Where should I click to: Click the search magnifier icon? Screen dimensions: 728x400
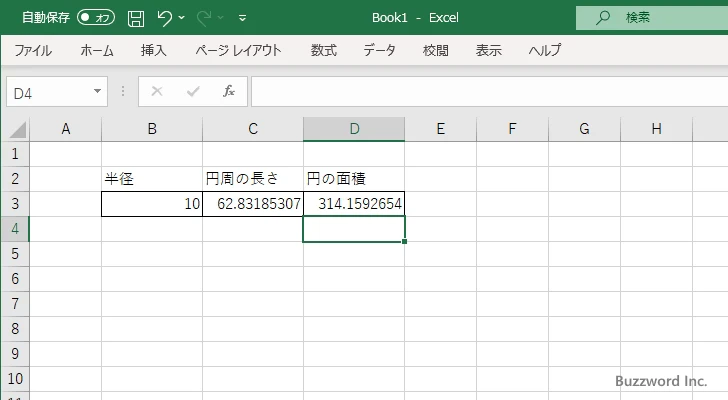click(x=603, y=18)
